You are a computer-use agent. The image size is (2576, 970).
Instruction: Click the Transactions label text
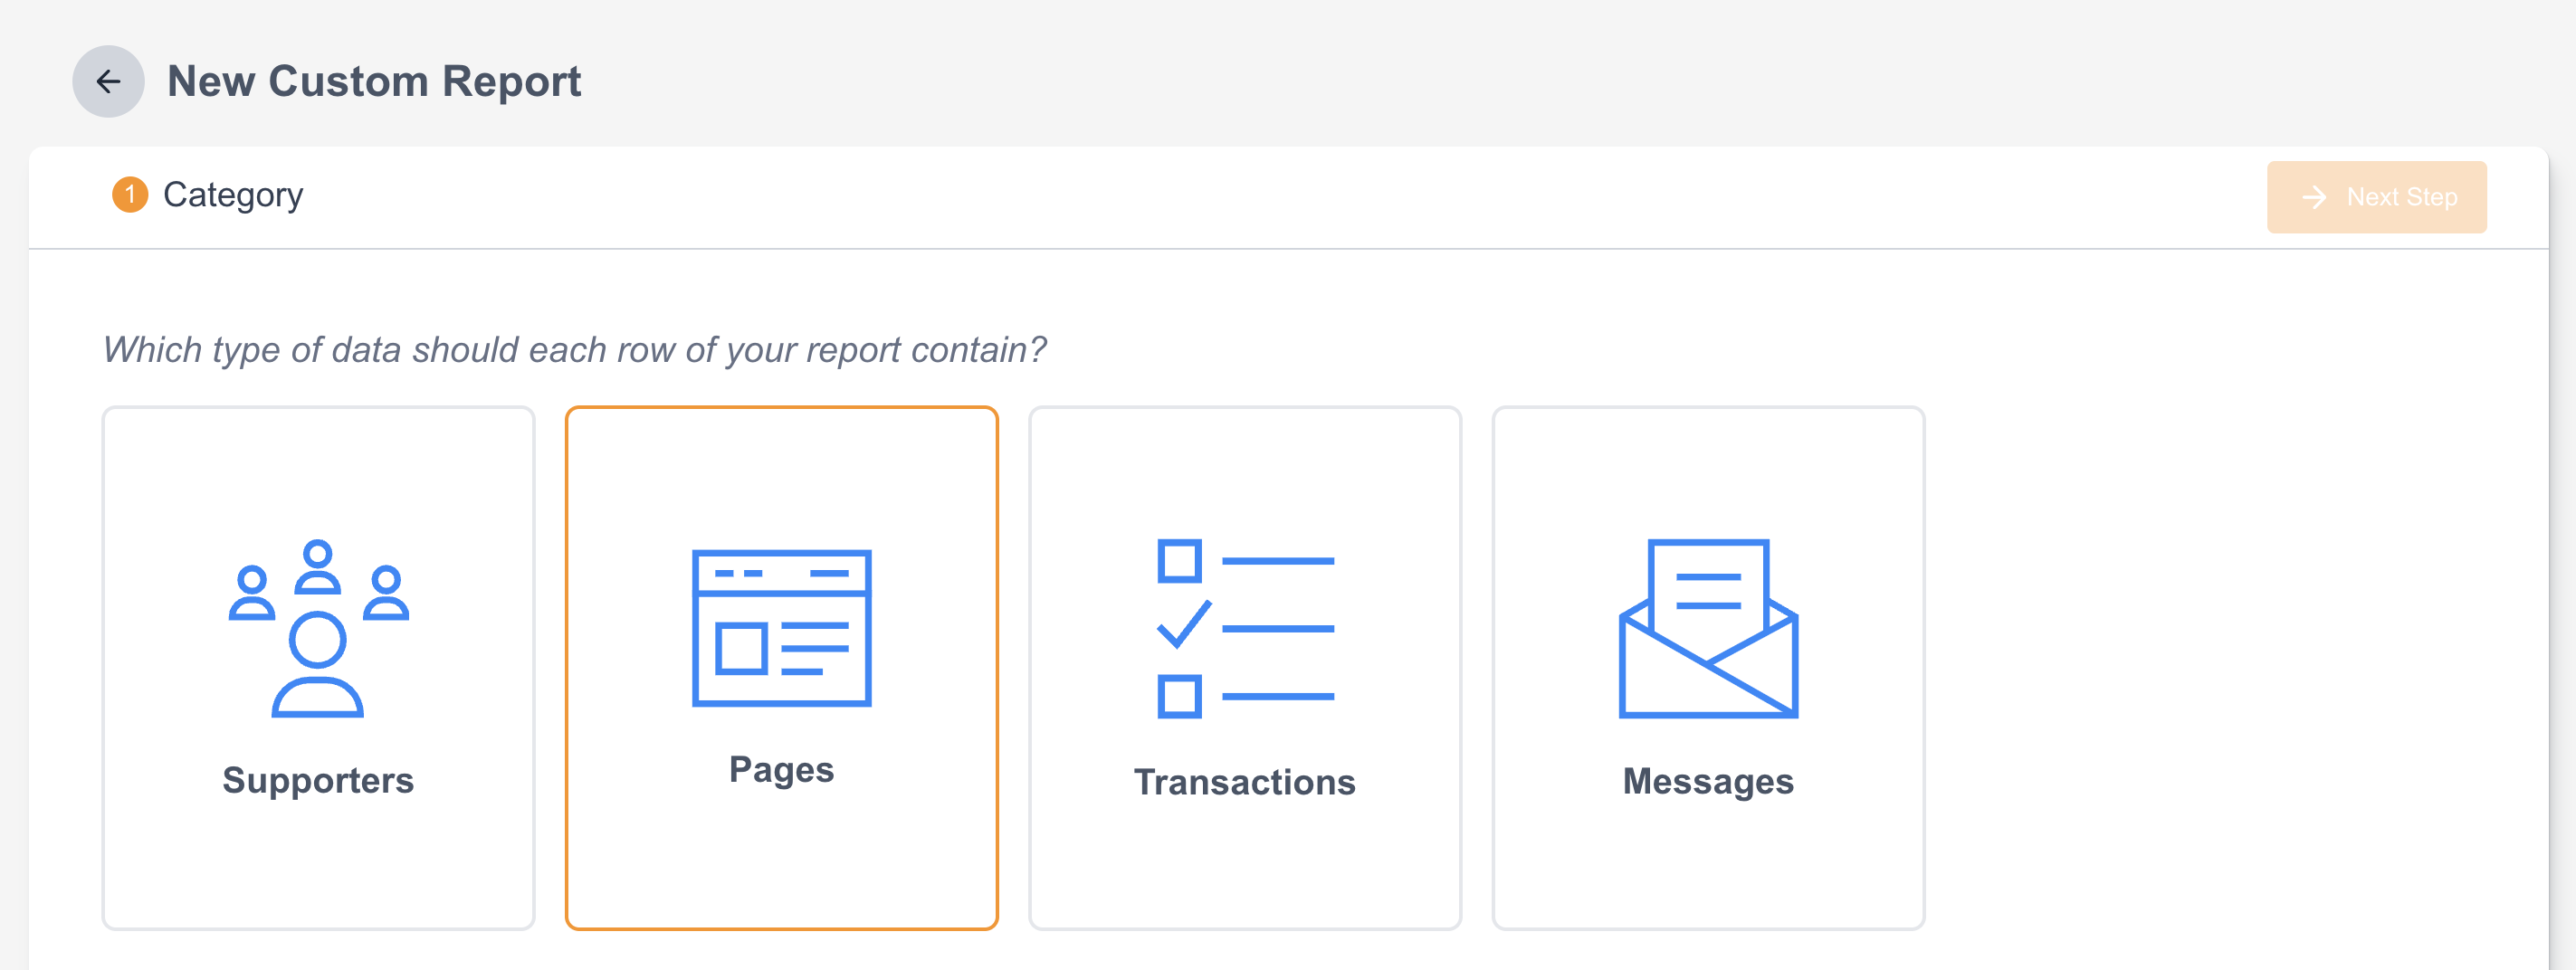click(x=1244, y=782)
